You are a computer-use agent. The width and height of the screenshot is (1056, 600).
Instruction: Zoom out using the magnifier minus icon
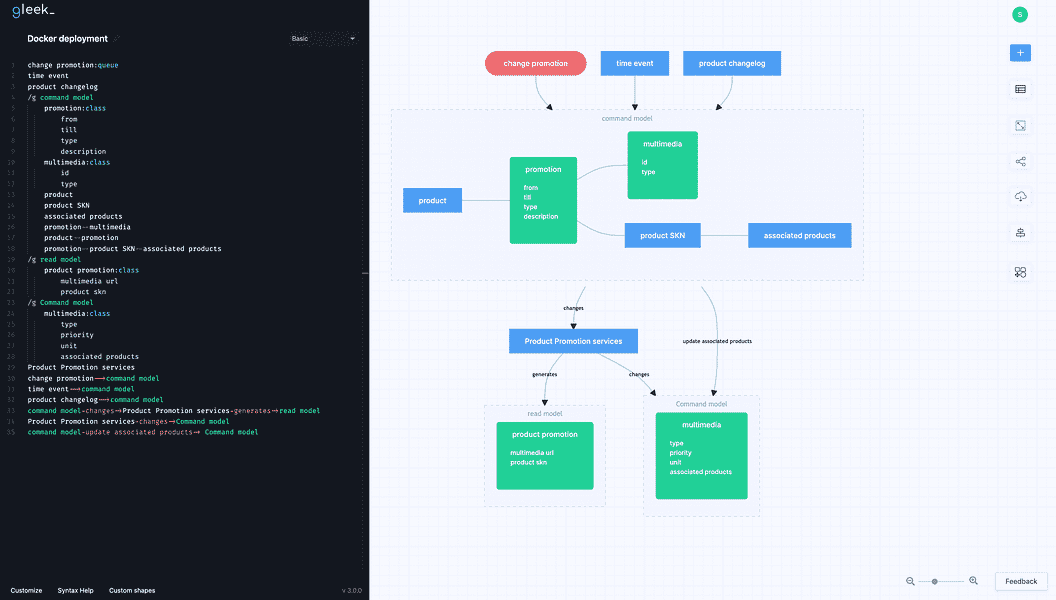[910, 581]
